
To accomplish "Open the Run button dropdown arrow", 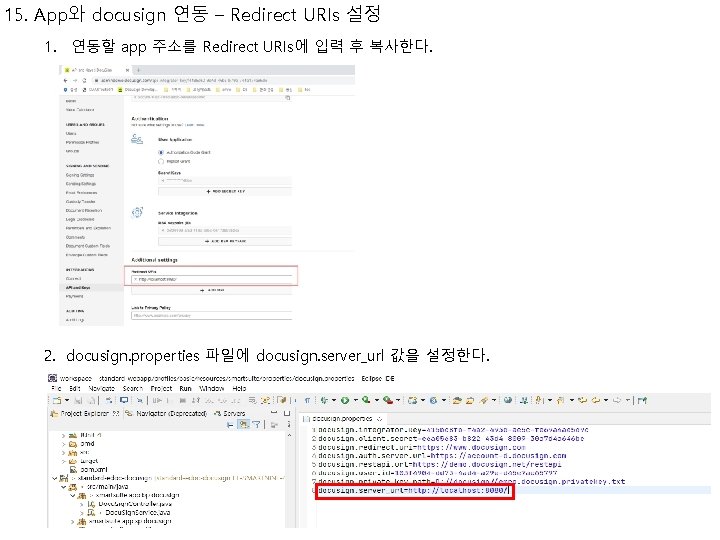I will point(354,400).
